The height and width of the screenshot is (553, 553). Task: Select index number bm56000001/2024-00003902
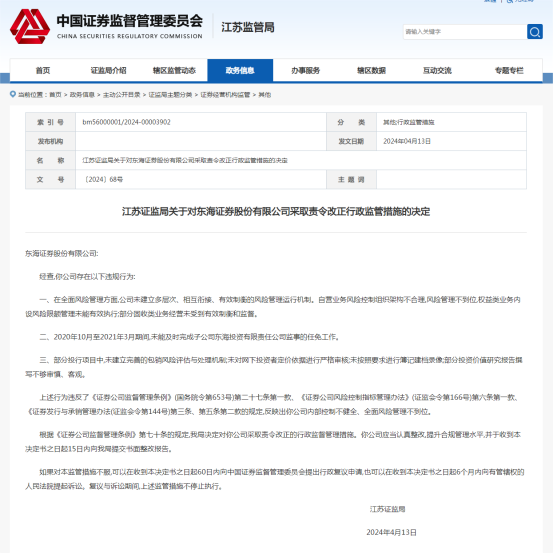pyautogui.click(x=126, y=122)
